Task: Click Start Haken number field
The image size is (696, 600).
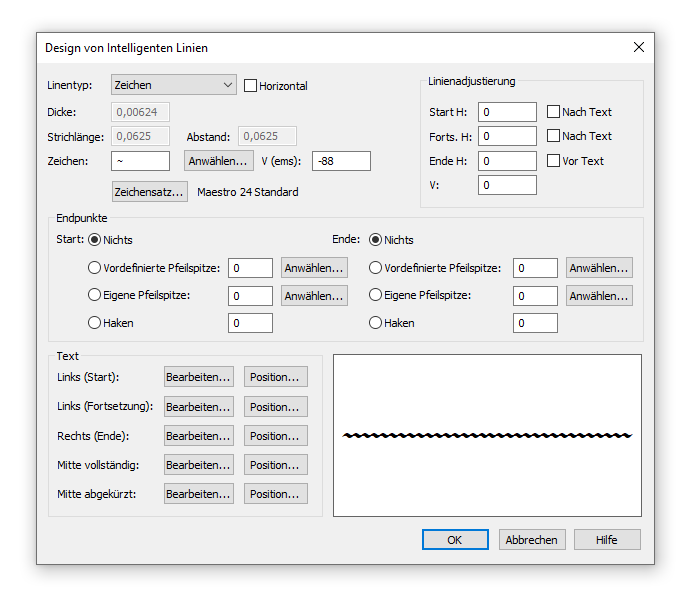Action: [250, 323]
